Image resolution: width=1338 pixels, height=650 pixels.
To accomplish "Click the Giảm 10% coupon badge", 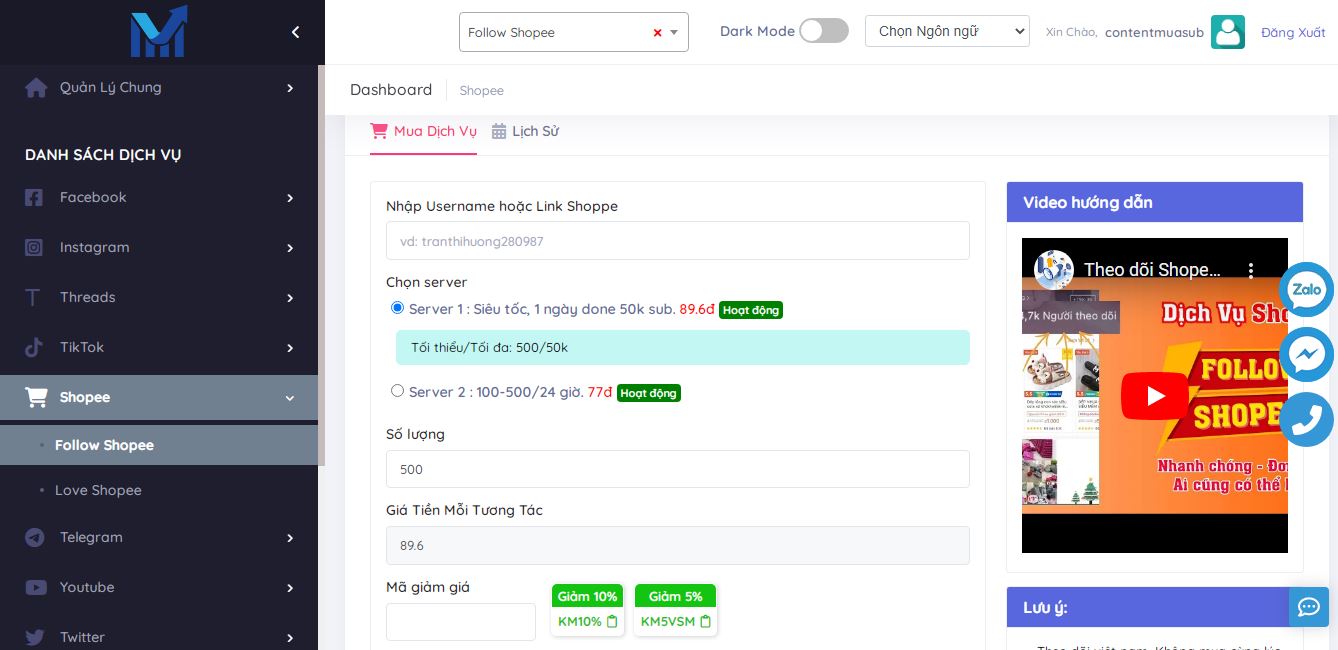I will click(x=587, y=597).
